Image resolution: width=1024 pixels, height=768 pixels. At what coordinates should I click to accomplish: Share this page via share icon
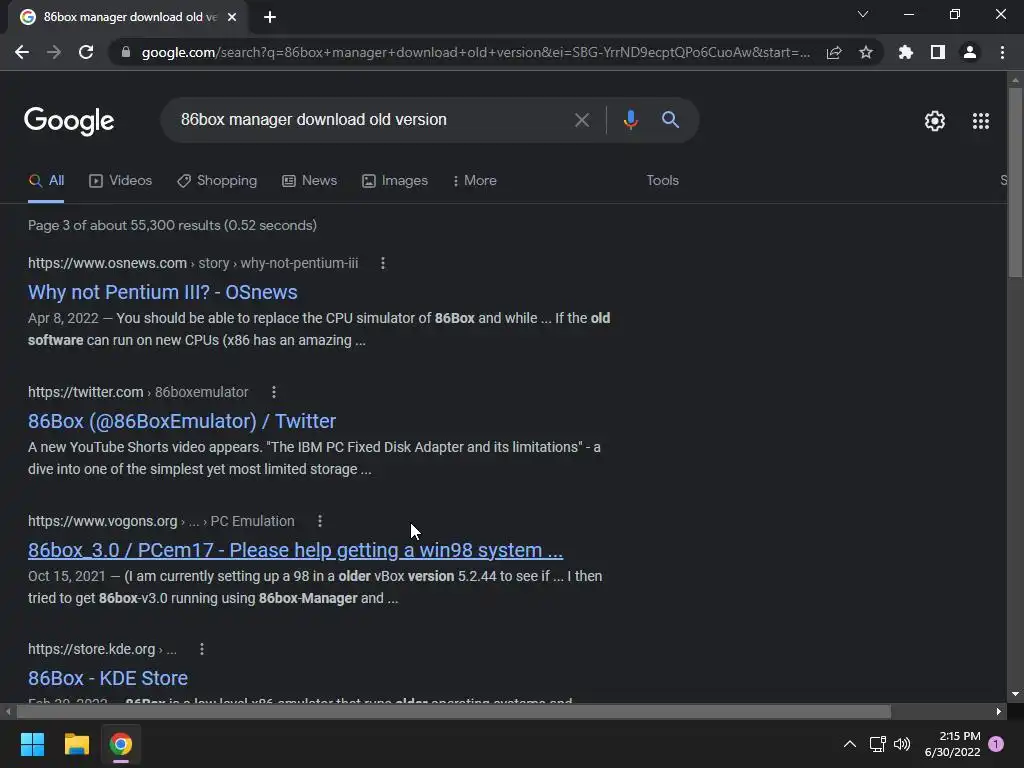point(834,52)
